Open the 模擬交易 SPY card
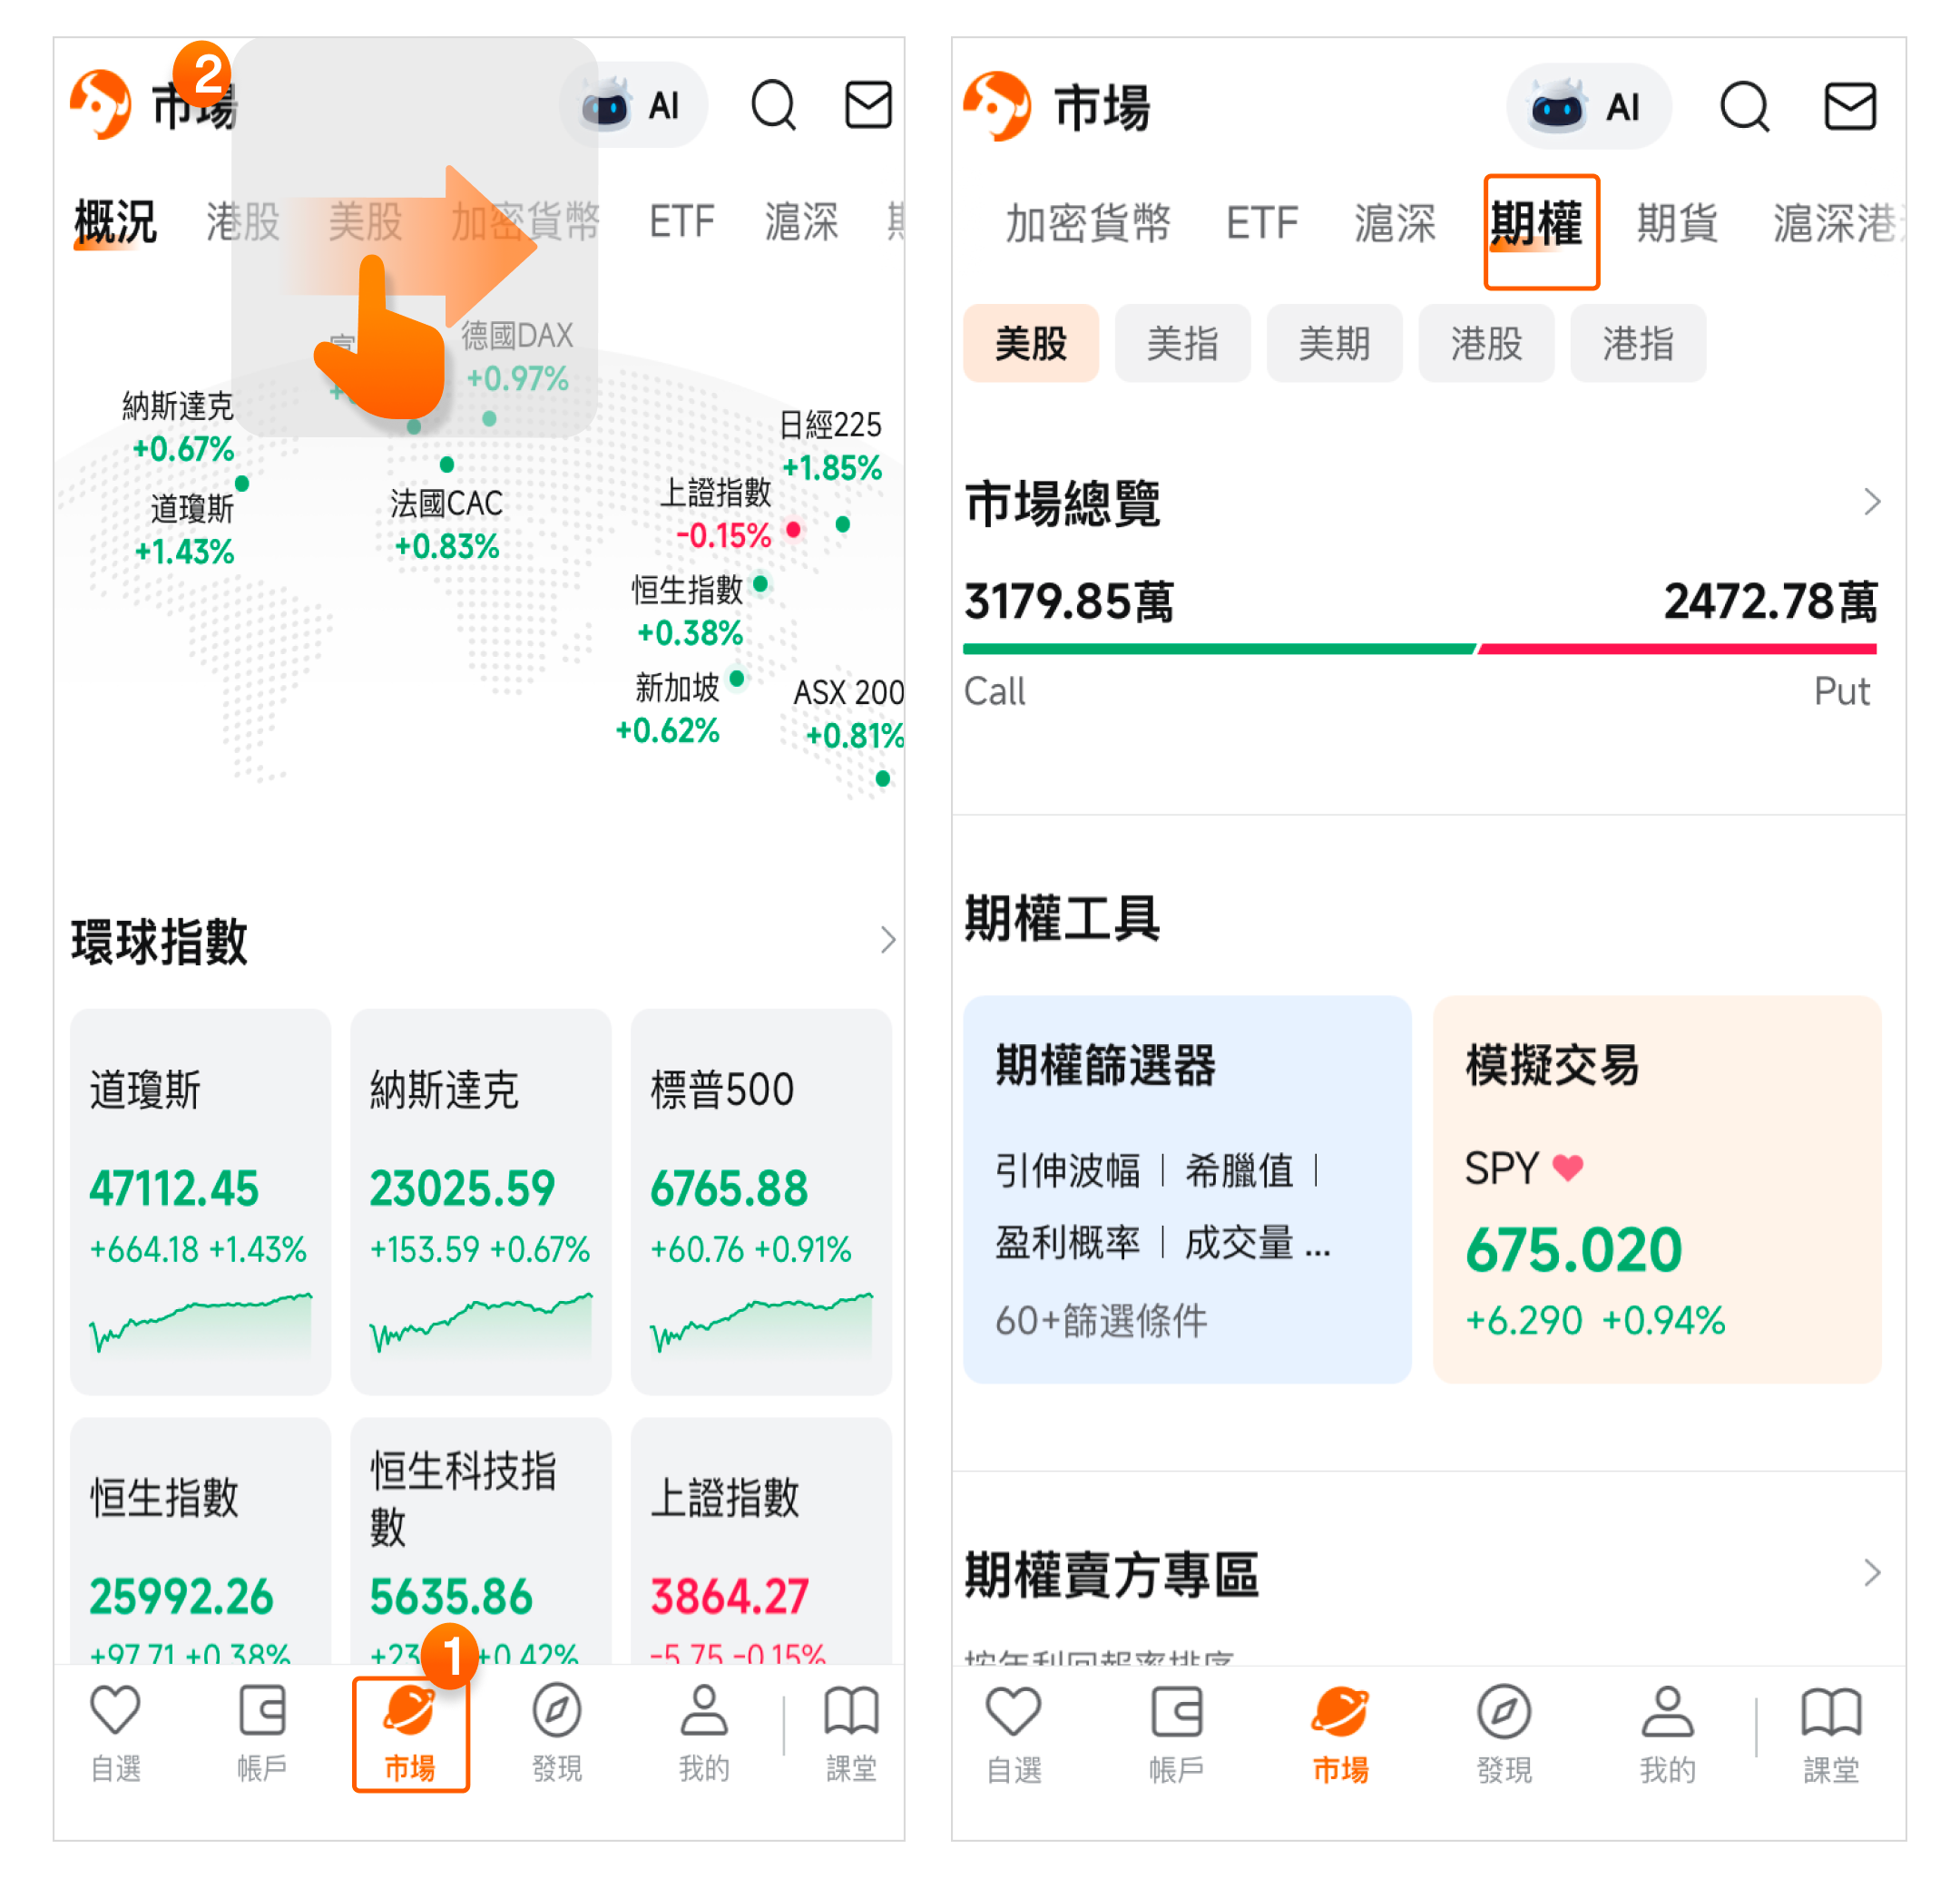 pyautogui.click(x=1657, y=1189)
